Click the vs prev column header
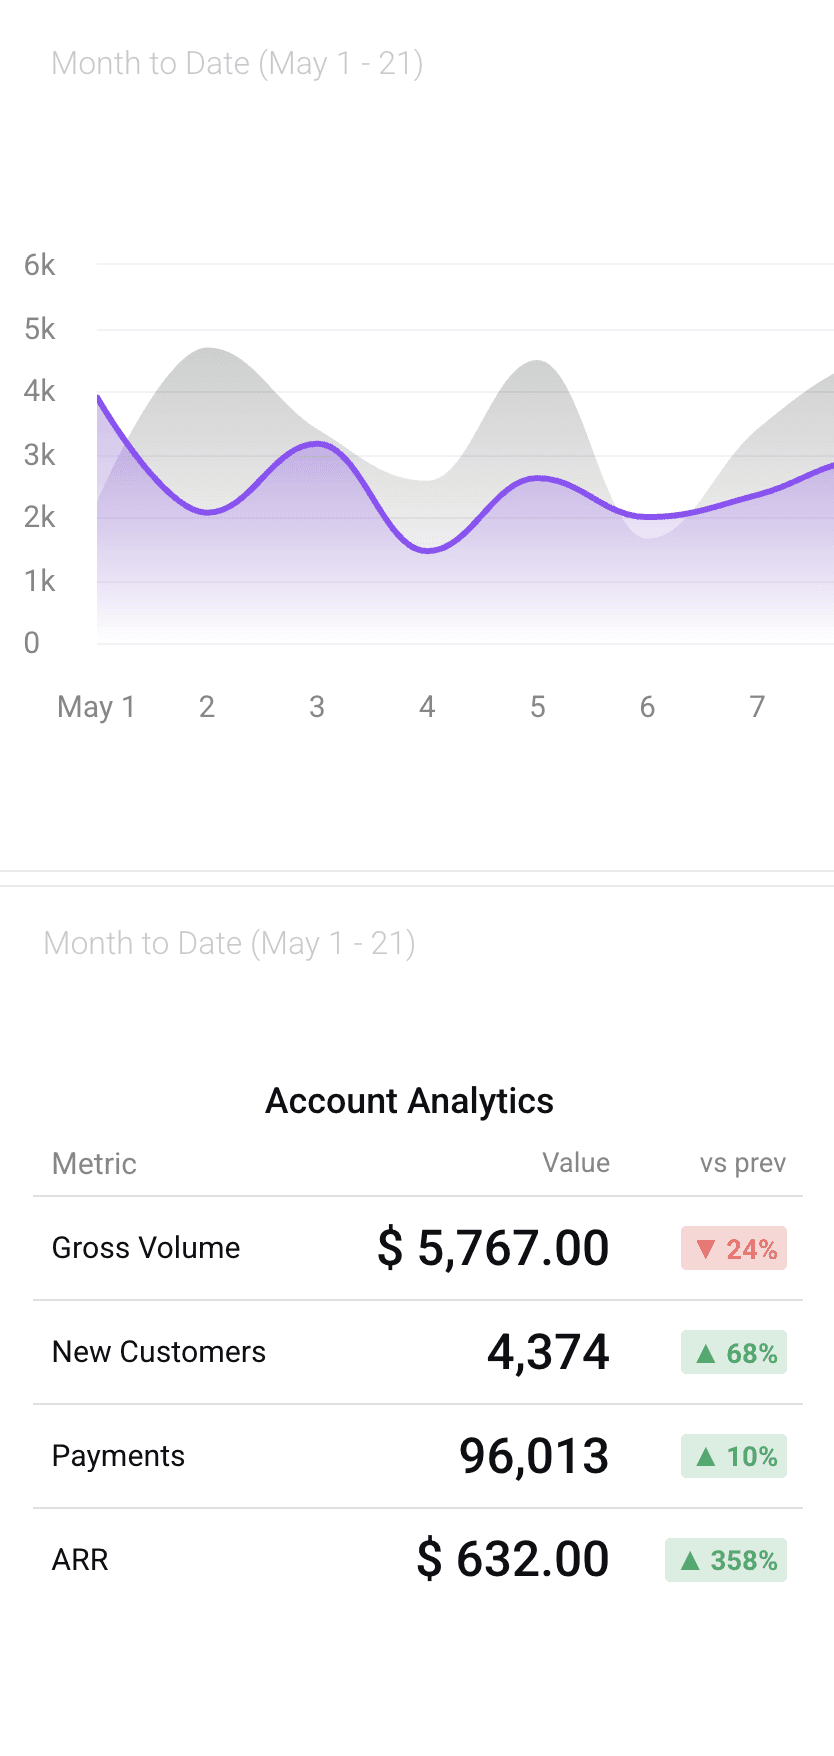 tap(743, 1163)
